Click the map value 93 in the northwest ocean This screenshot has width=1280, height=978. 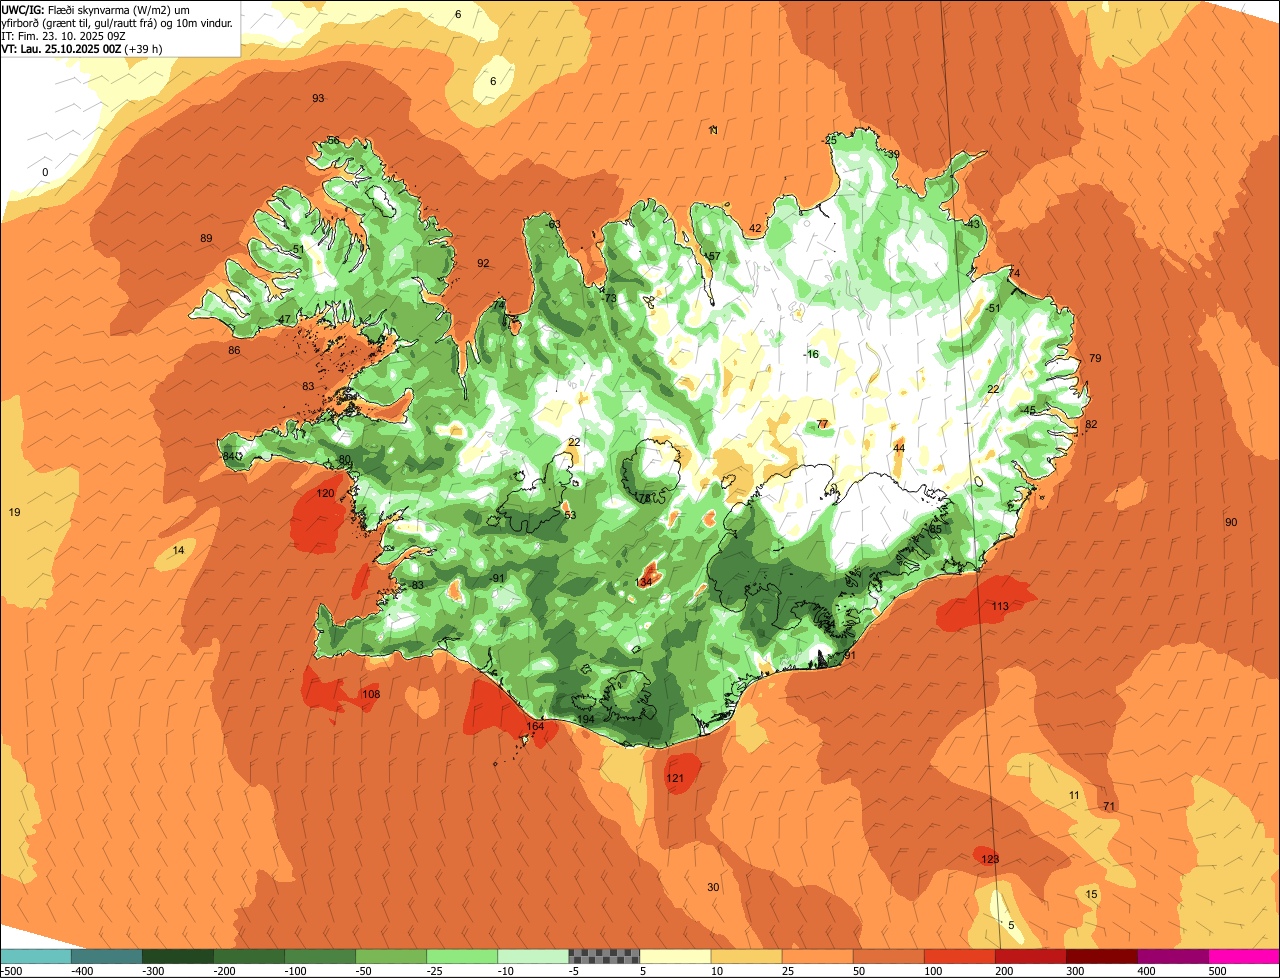[318, 98]
